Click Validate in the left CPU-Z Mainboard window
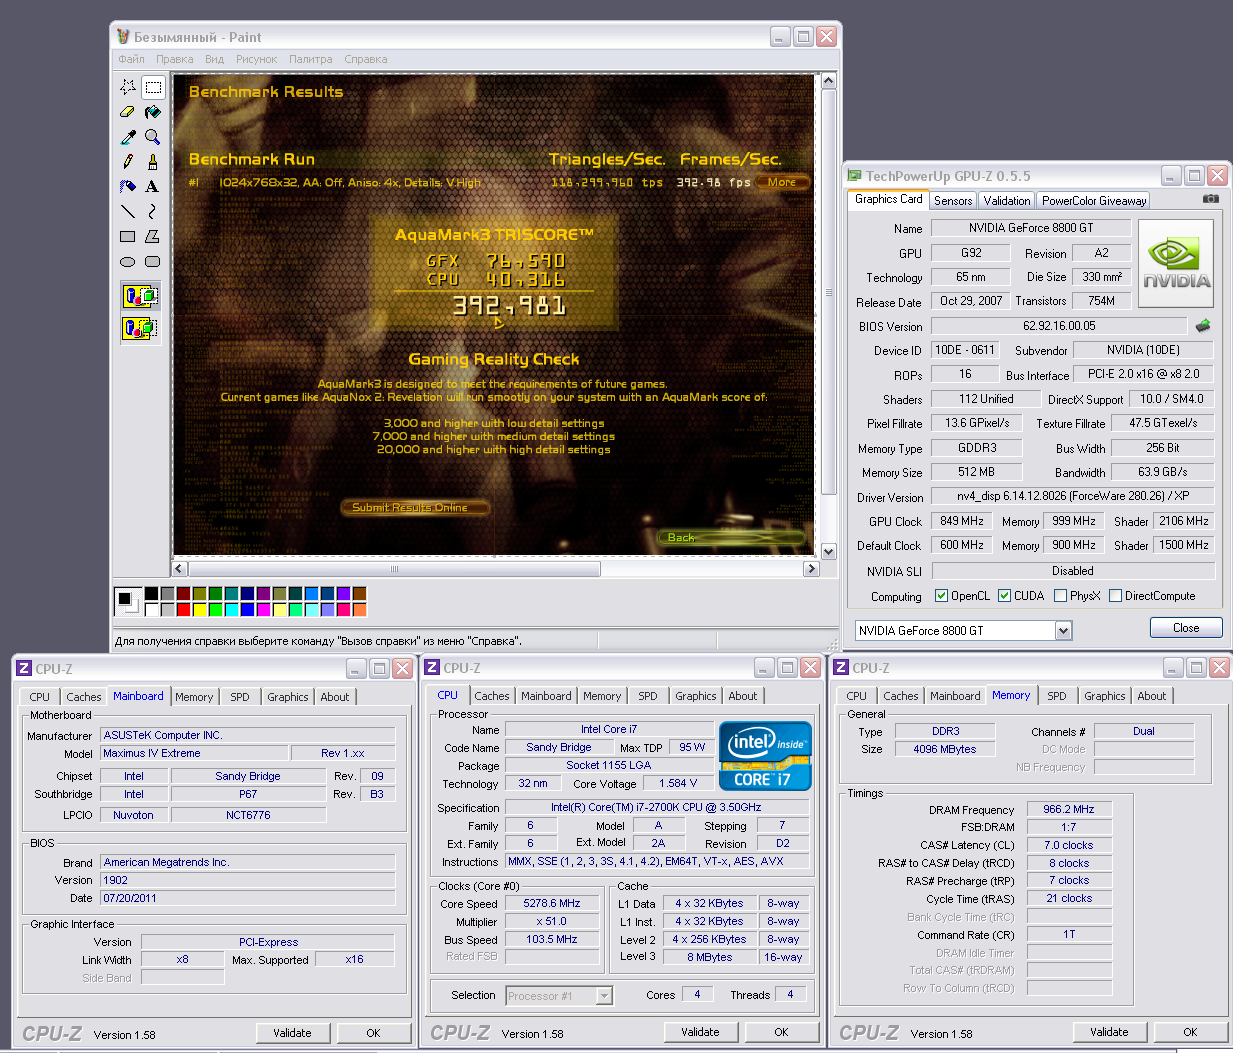Screen dimensions: 1233x1053 click(x=292, y=1033)
